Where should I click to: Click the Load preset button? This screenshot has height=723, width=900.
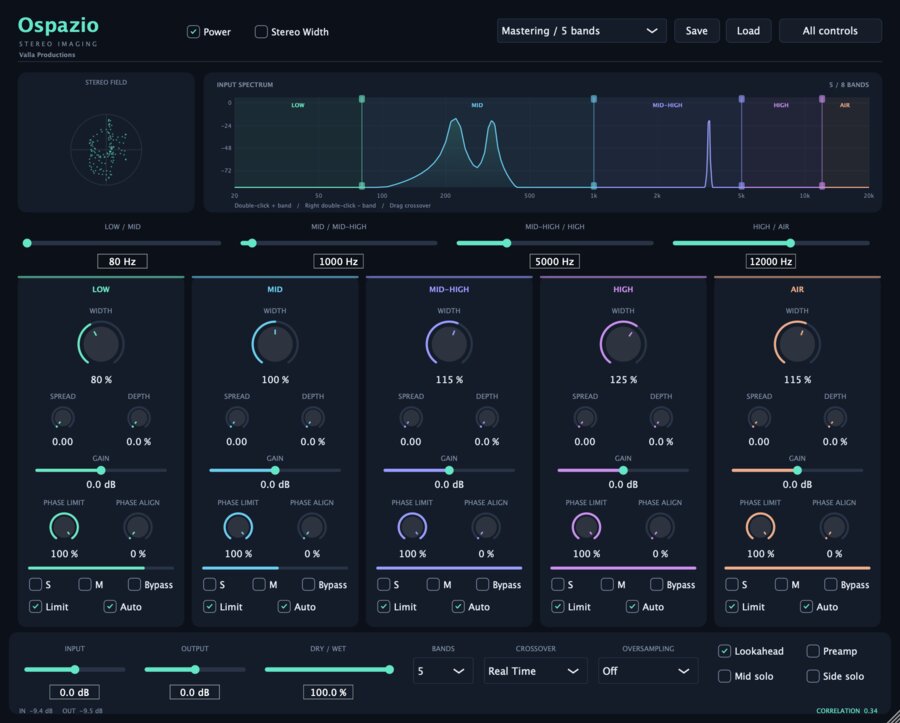click(x=748, y=31)
